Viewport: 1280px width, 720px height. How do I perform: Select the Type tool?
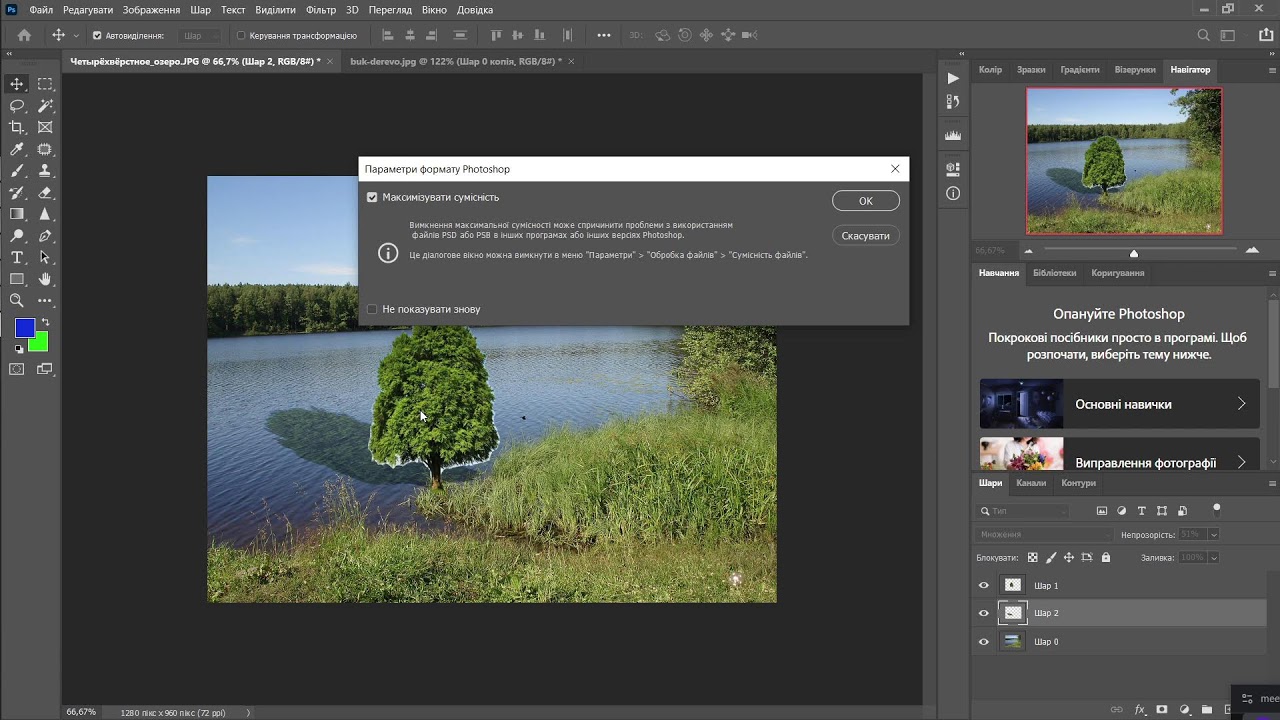(17, 257)
